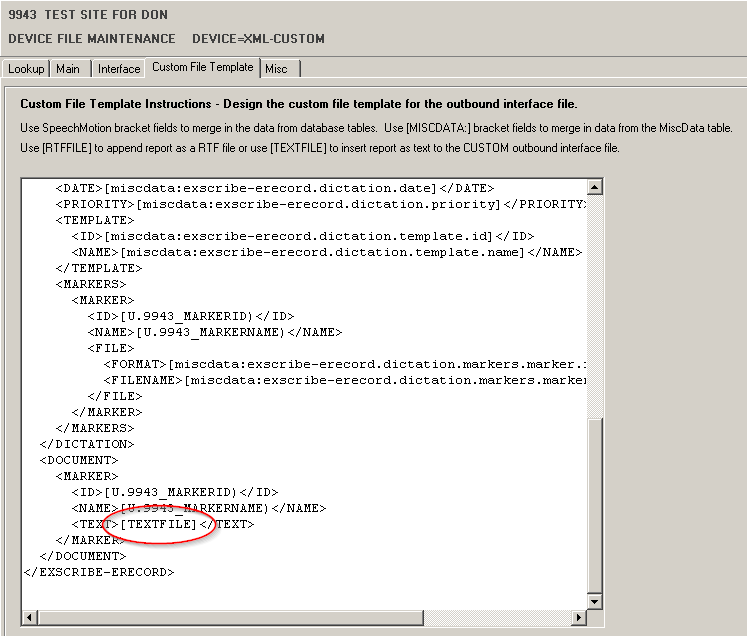This screenshot has height=636, width=747.
Task: Click the vertical scrollbar up arrow
Action: coord(595,187)
